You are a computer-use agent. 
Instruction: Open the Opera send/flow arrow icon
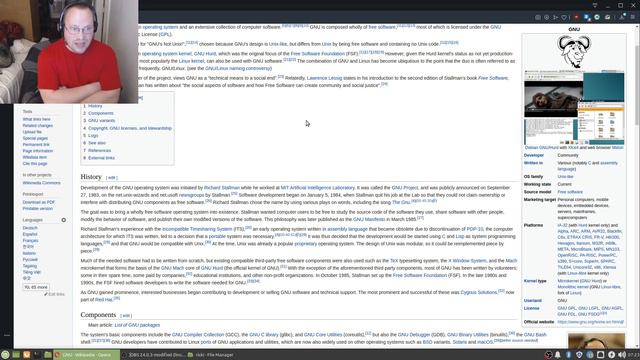[556, 17]
